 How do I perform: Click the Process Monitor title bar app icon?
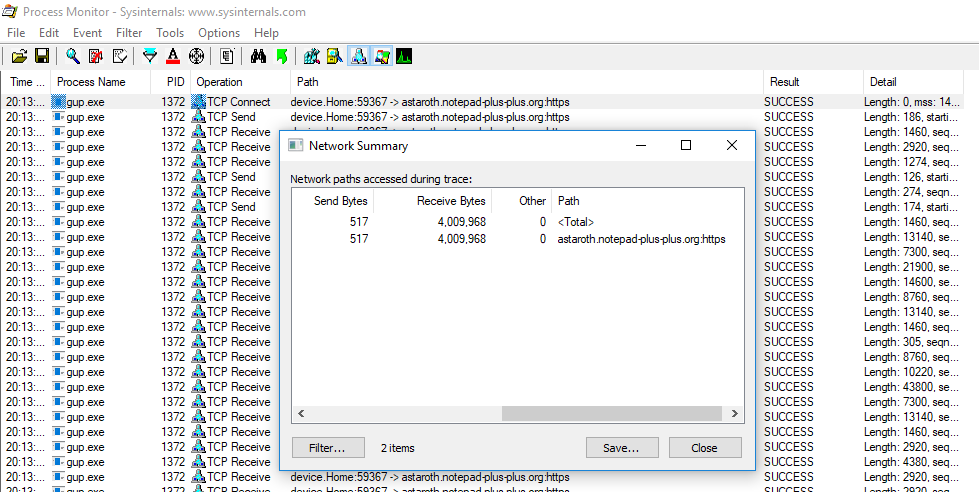pyautogui.click(x=10, y=11)
